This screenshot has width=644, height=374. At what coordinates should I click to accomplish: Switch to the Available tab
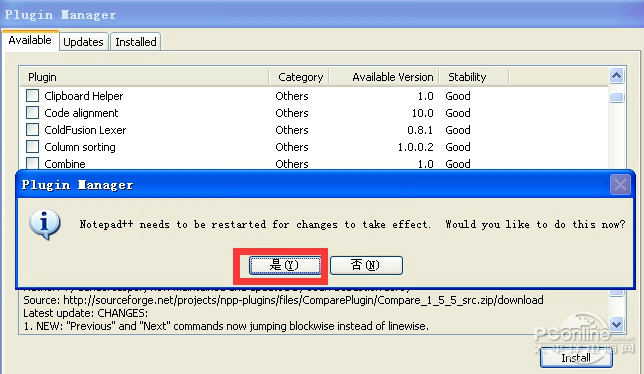(30, 40)
